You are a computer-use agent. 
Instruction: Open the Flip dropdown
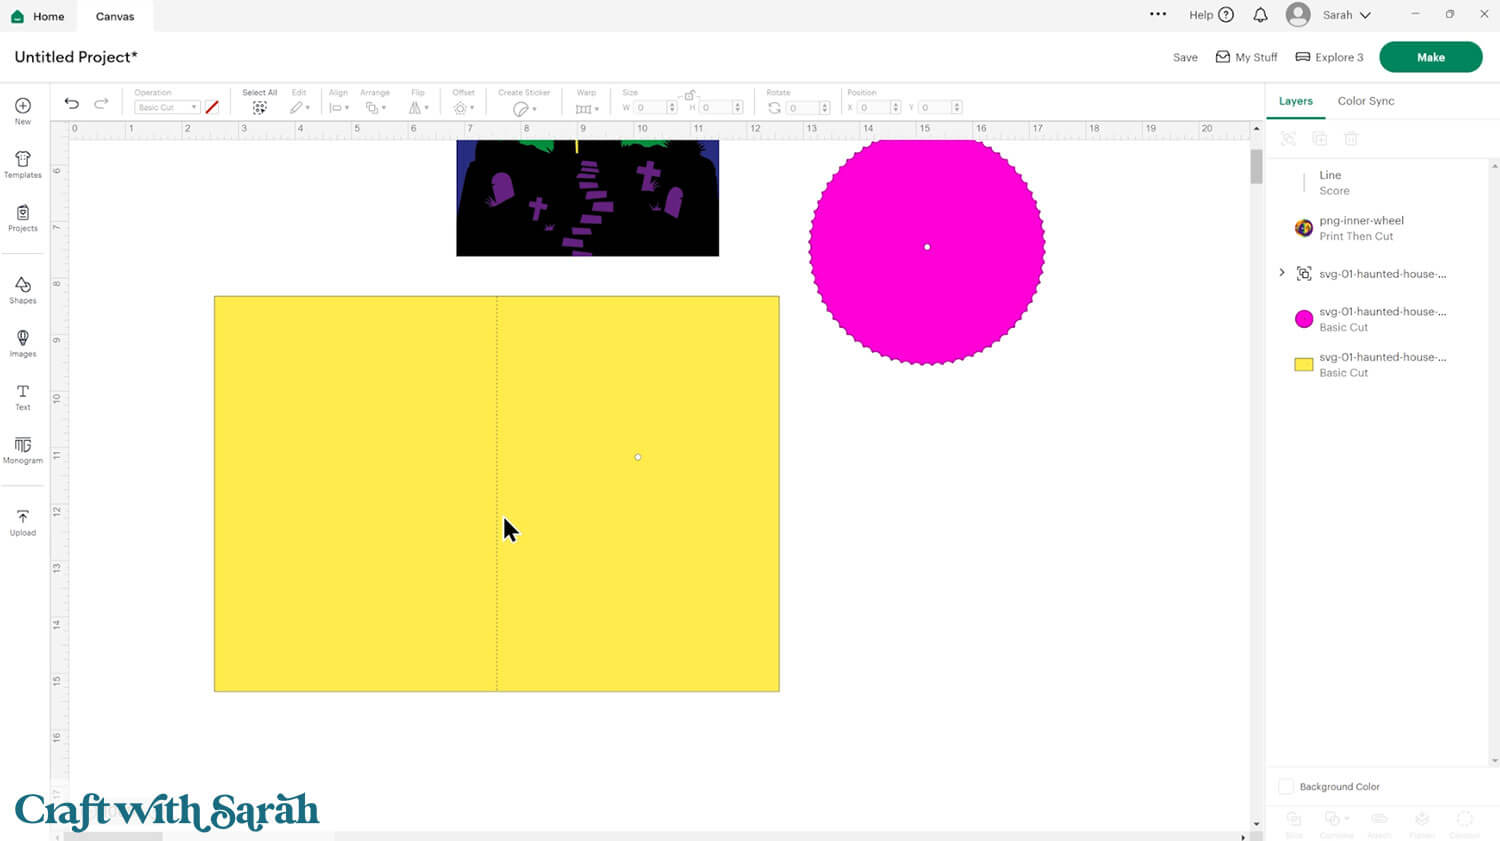tap(418, 107)
